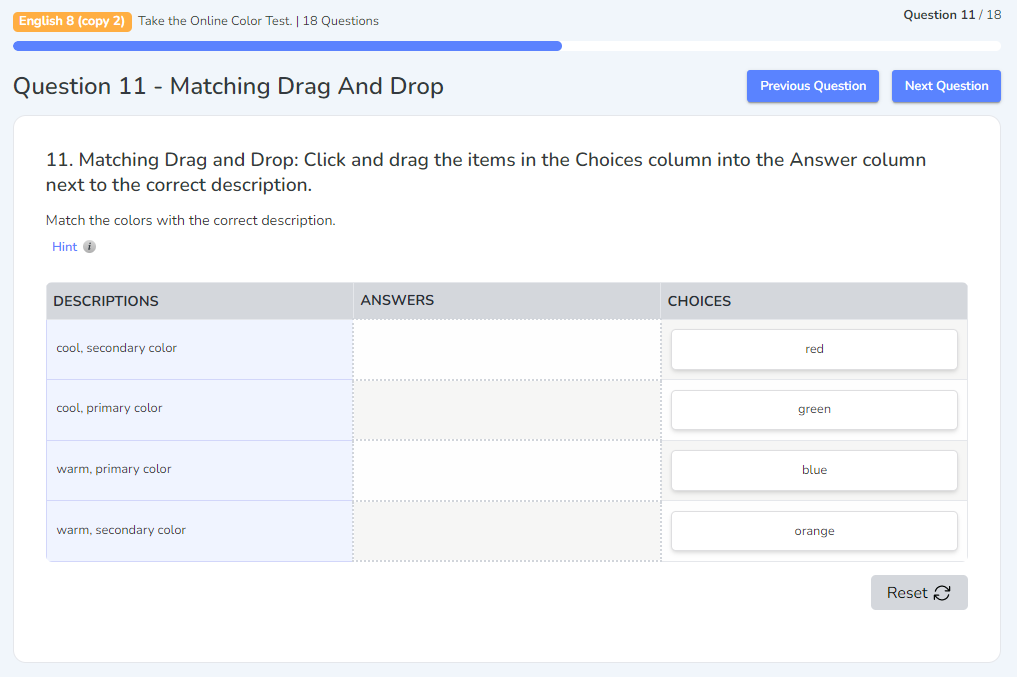Viewport: 1017px width, 677px height.
Task: Click the quiz progress bar
Action: click(507, 46)
